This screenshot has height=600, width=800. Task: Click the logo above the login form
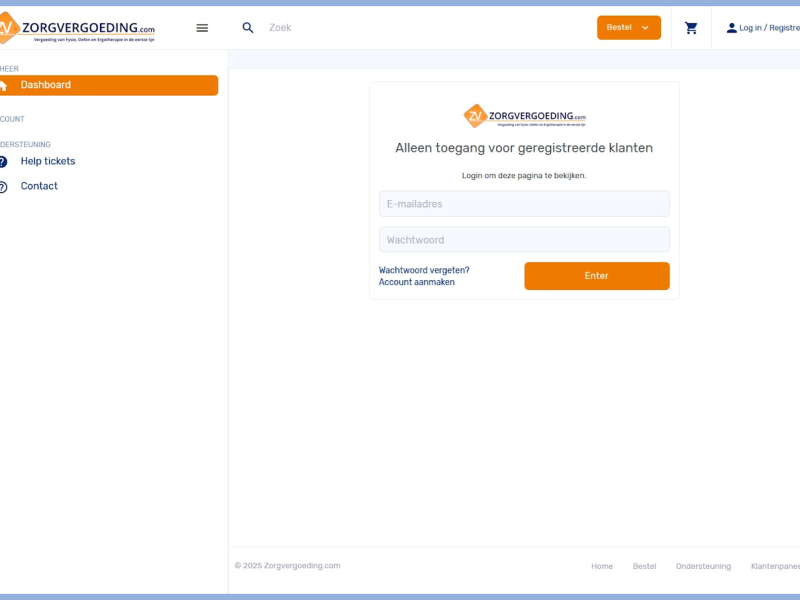click(524, 116)
